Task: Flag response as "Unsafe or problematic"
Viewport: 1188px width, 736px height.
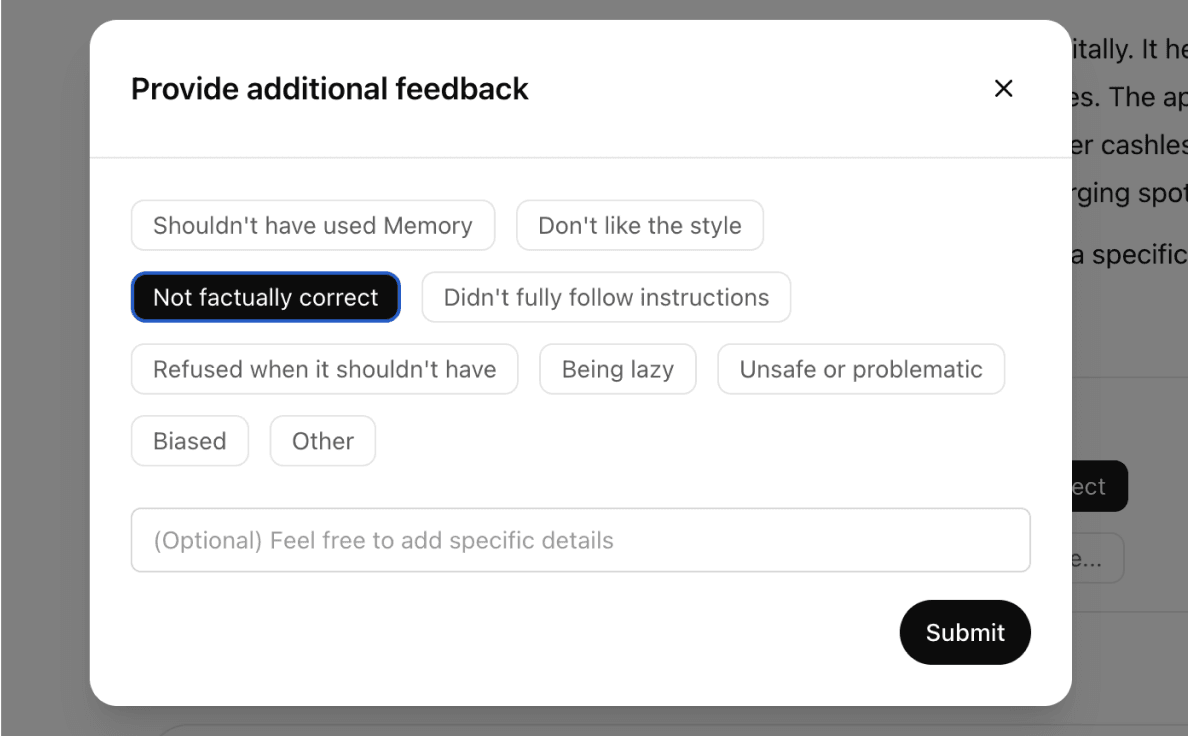Action: (861, 369)
